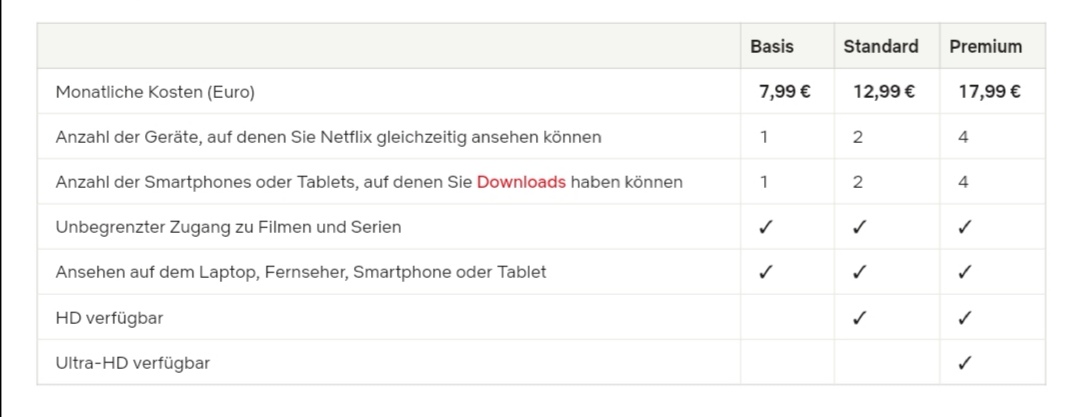Select the Standard column header
The height and width of the screenshot is (417, 1080).
(881, 46)
